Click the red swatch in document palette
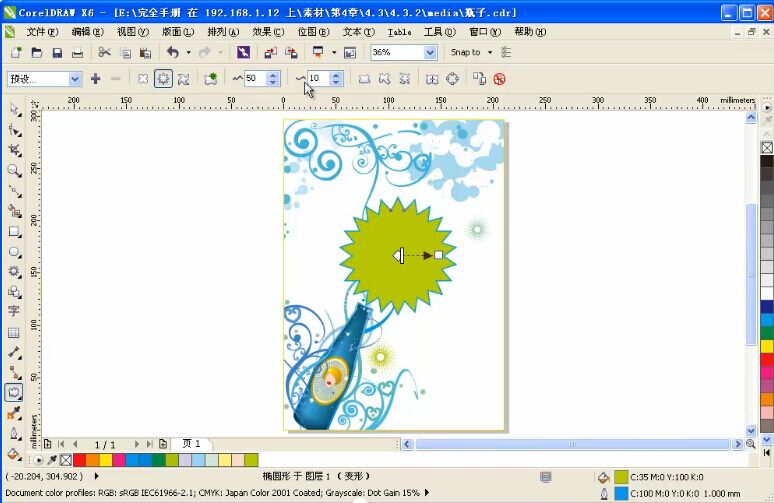Viewport: 774px width, 503px height. click(x=79, y=461)
